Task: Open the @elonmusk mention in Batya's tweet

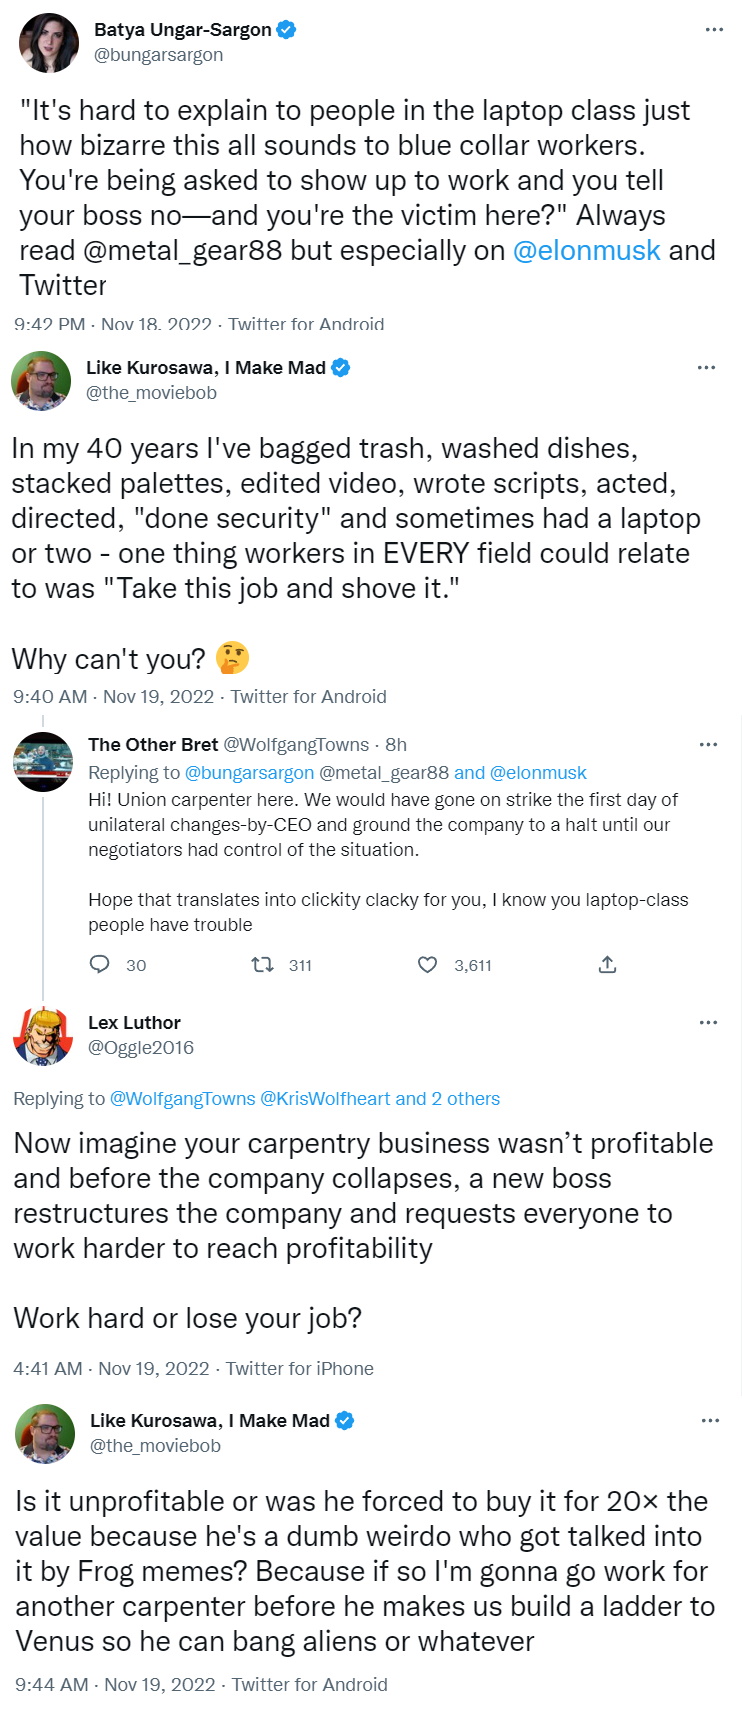Action: (586, 250)
